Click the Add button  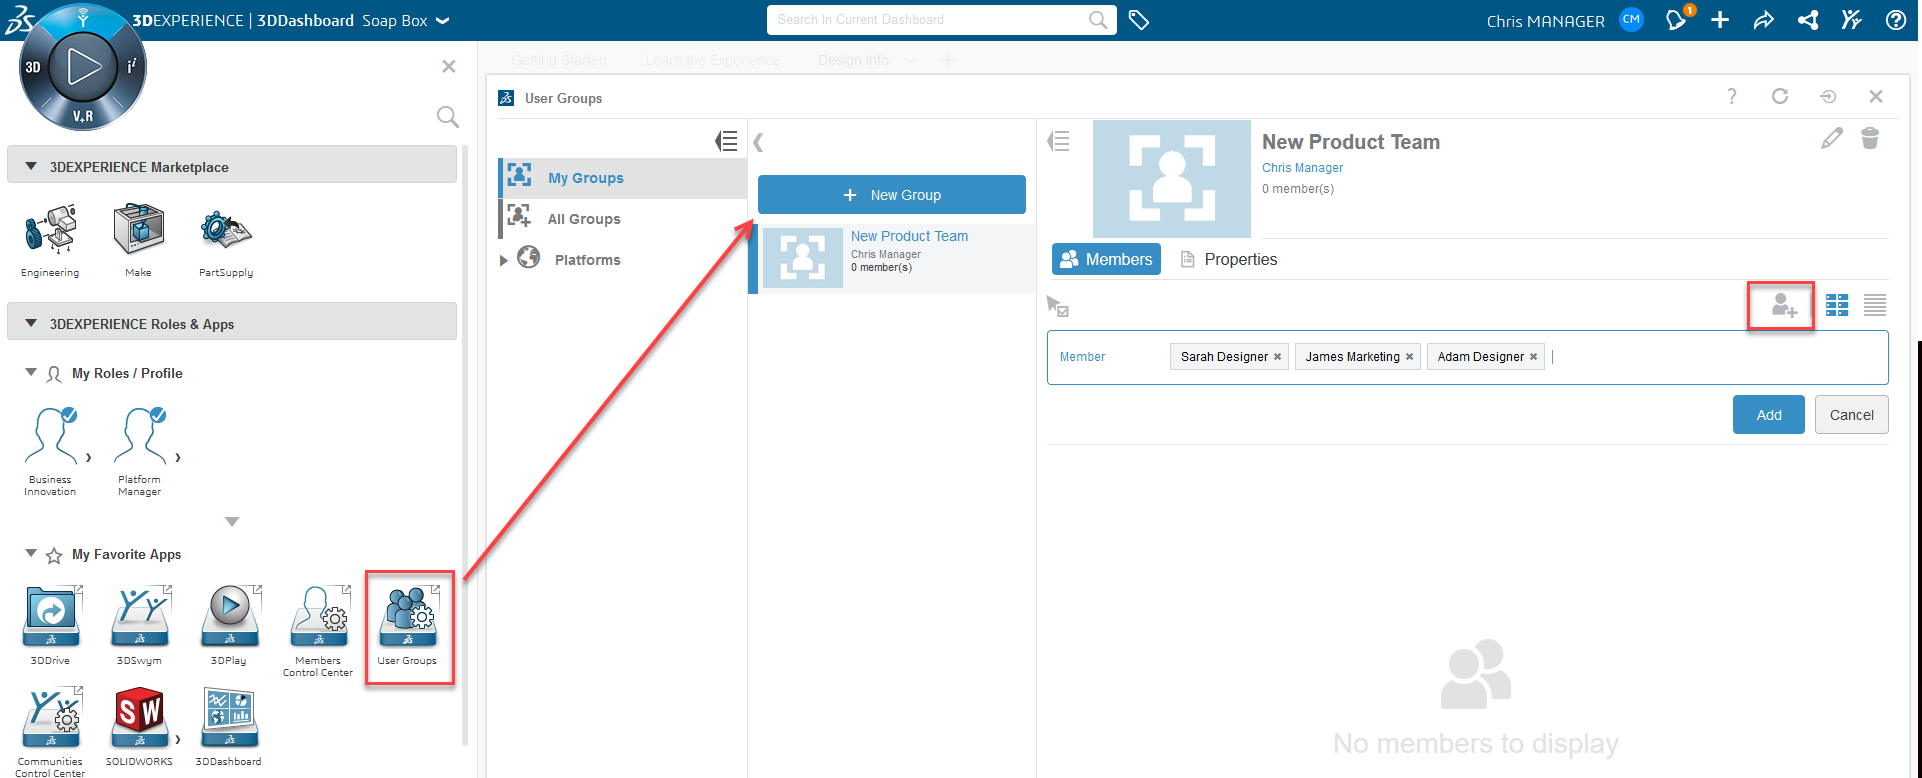[x=1768, y=415]
